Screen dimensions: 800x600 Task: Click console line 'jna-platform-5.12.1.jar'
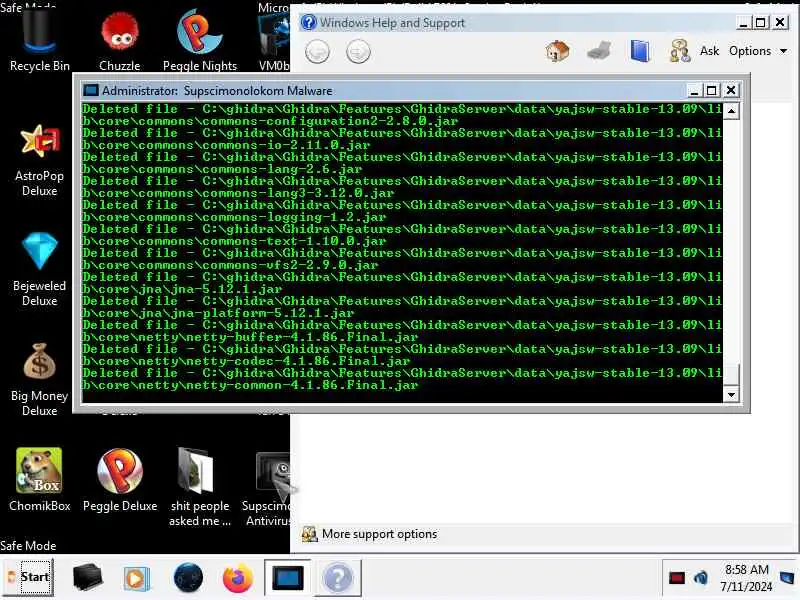pos(218,313)
